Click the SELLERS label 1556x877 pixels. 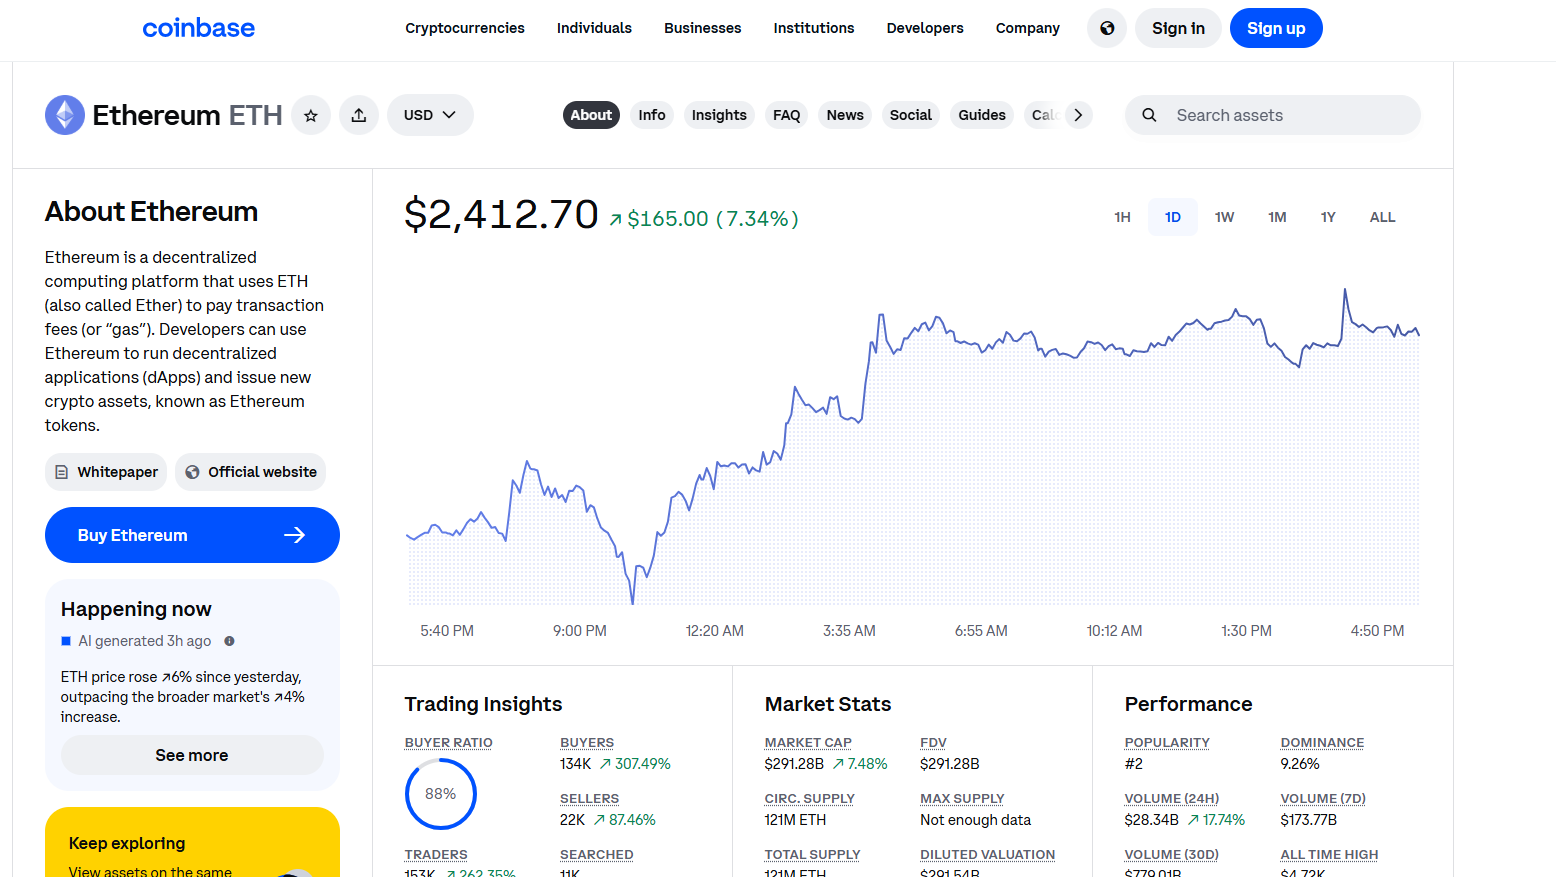[589, 799]
